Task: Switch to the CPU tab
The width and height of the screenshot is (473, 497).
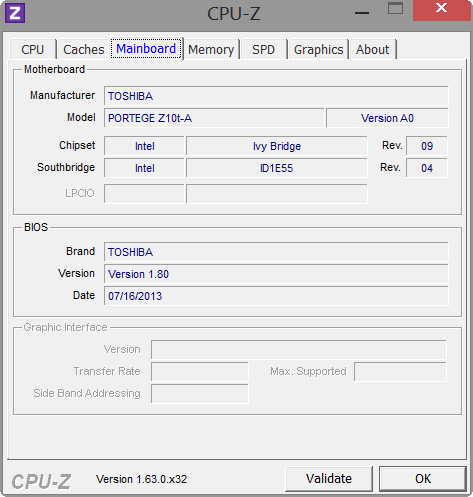Action: coord(32,50)
